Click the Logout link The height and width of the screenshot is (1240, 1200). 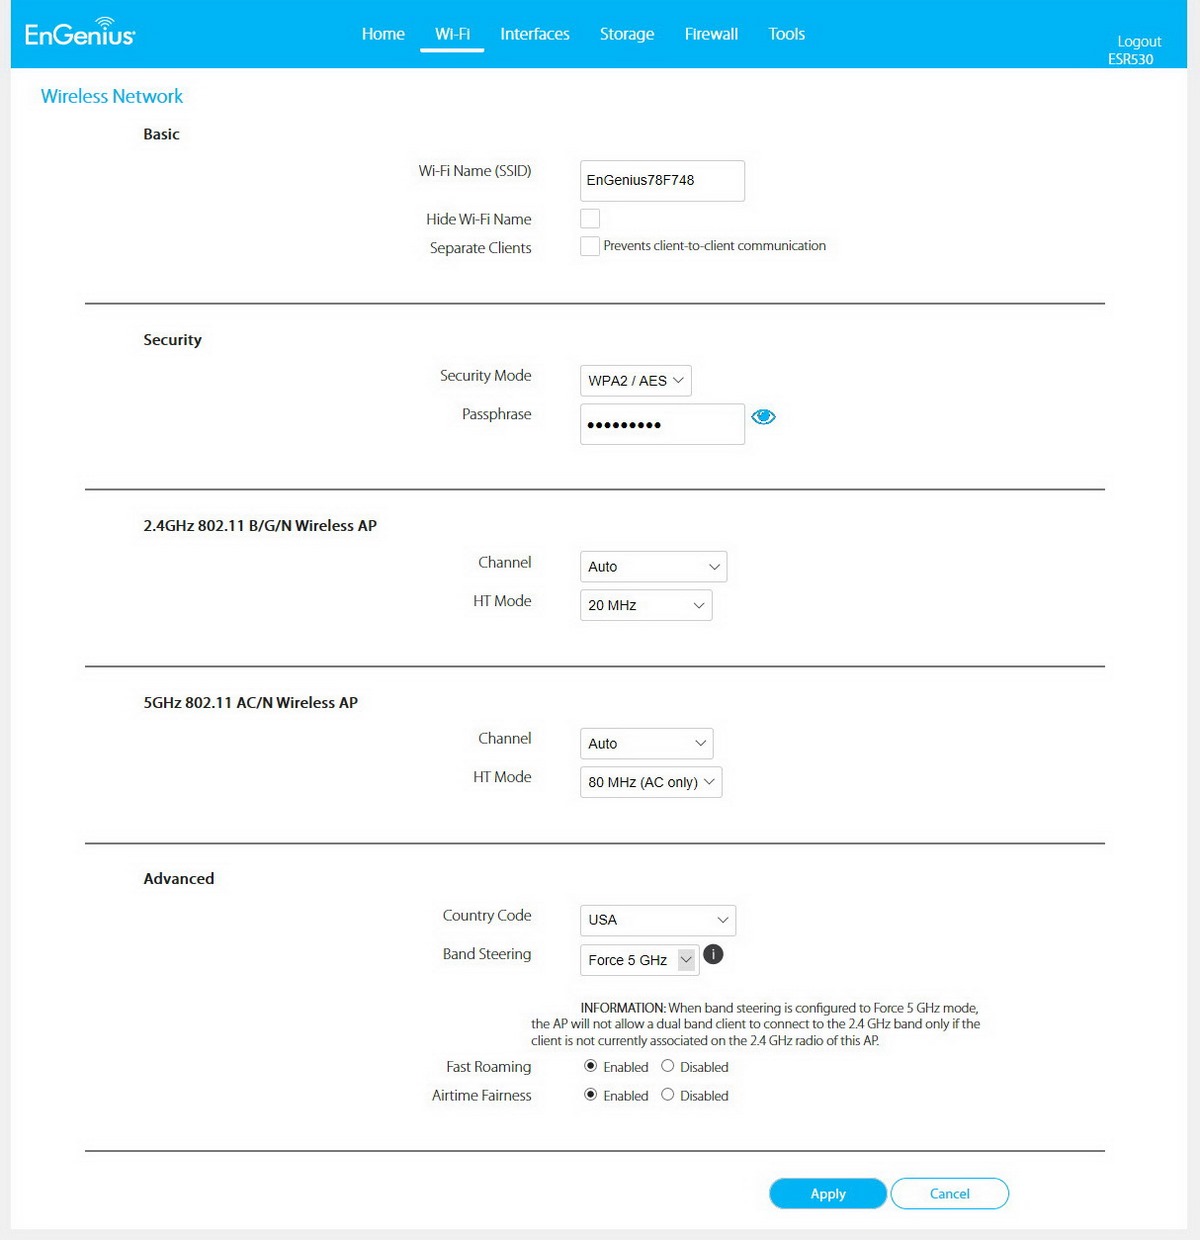(x=1139, y=41)
